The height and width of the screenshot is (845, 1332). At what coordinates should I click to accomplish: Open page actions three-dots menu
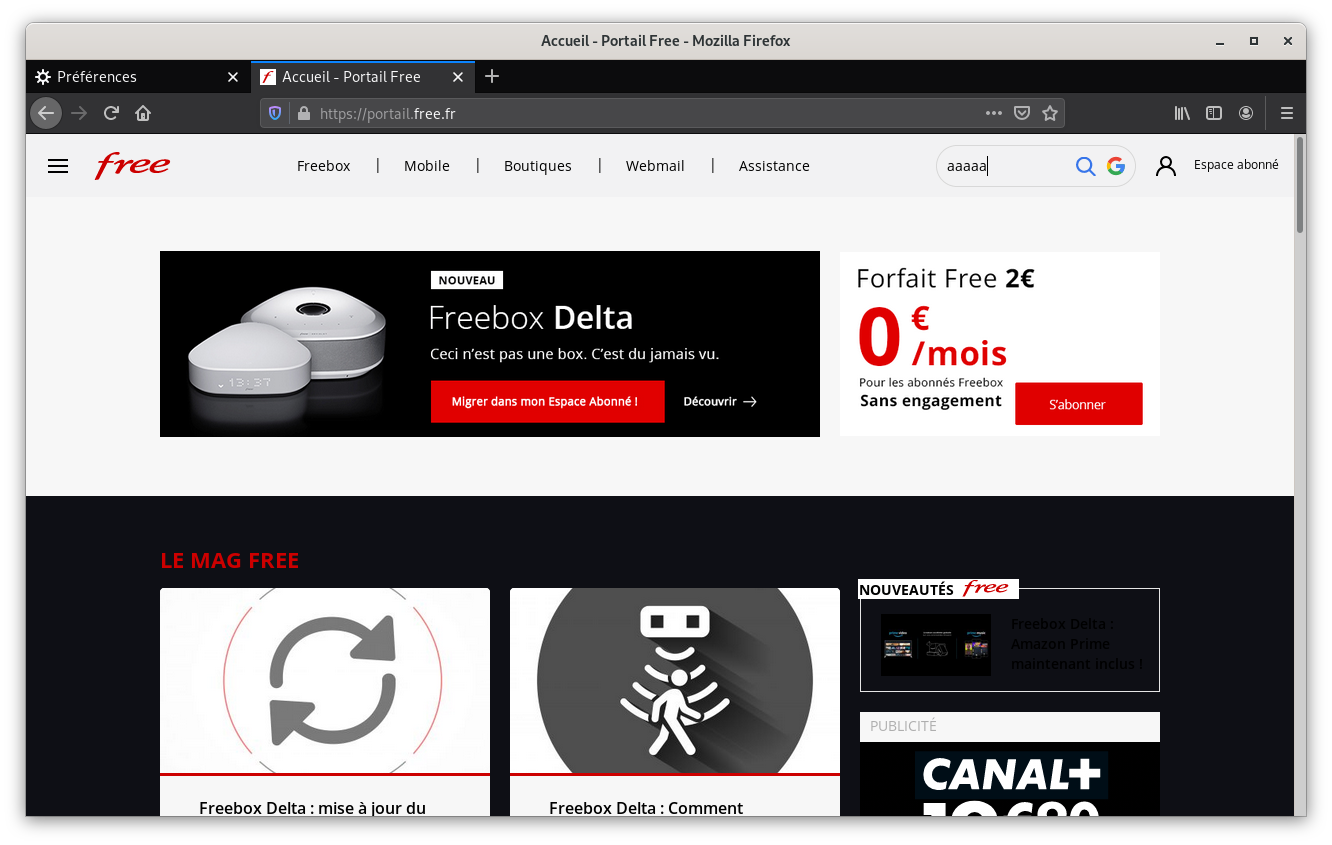(993, 113)
